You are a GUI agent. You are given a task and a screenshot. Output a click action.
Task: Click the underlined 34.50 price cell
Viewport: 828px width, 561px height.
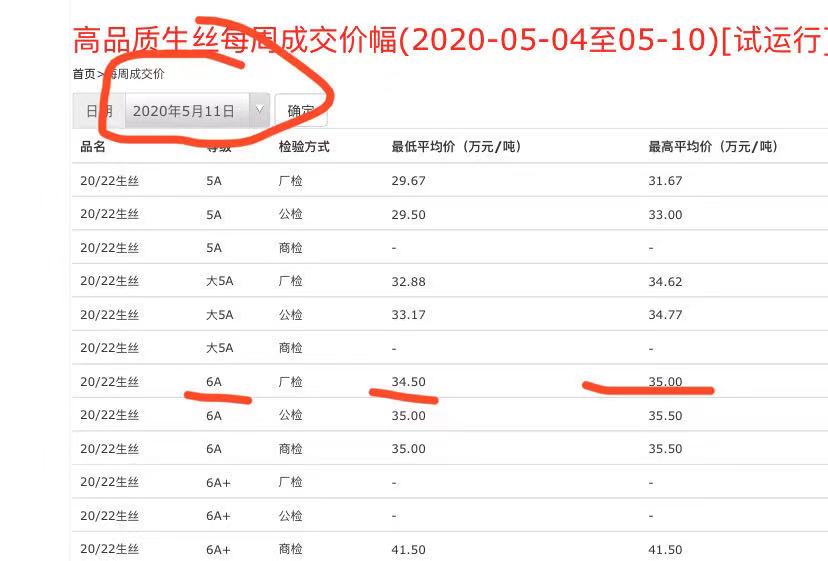click(x=408, y=382)
